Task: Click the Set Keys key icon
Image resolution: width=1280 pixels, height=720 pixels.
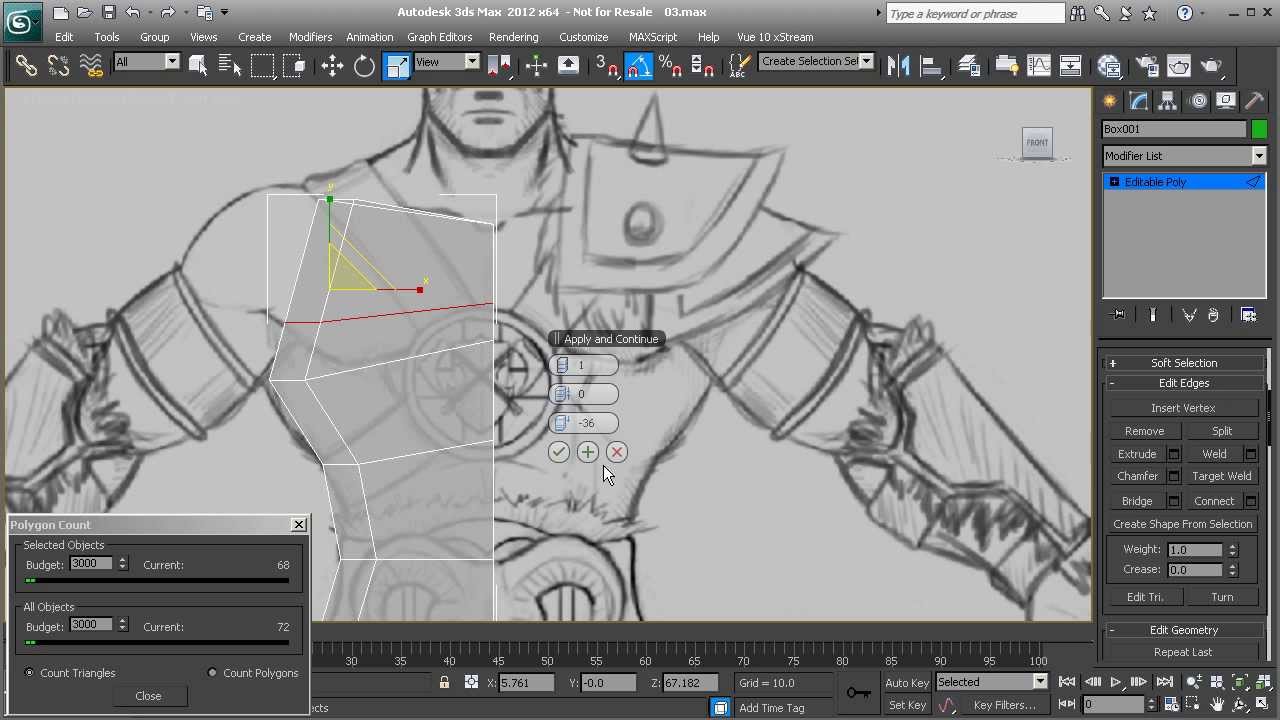Action: tap(858, 692)
